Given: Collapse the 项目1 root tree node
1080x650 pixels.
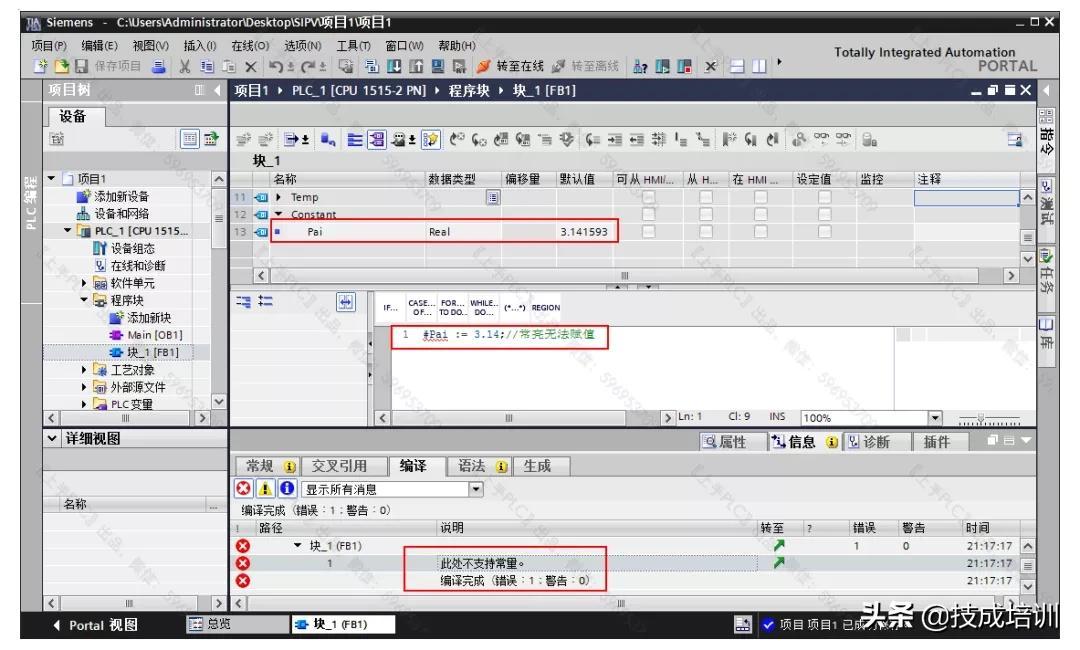Looking at the screenshot, I should (52, 178).
